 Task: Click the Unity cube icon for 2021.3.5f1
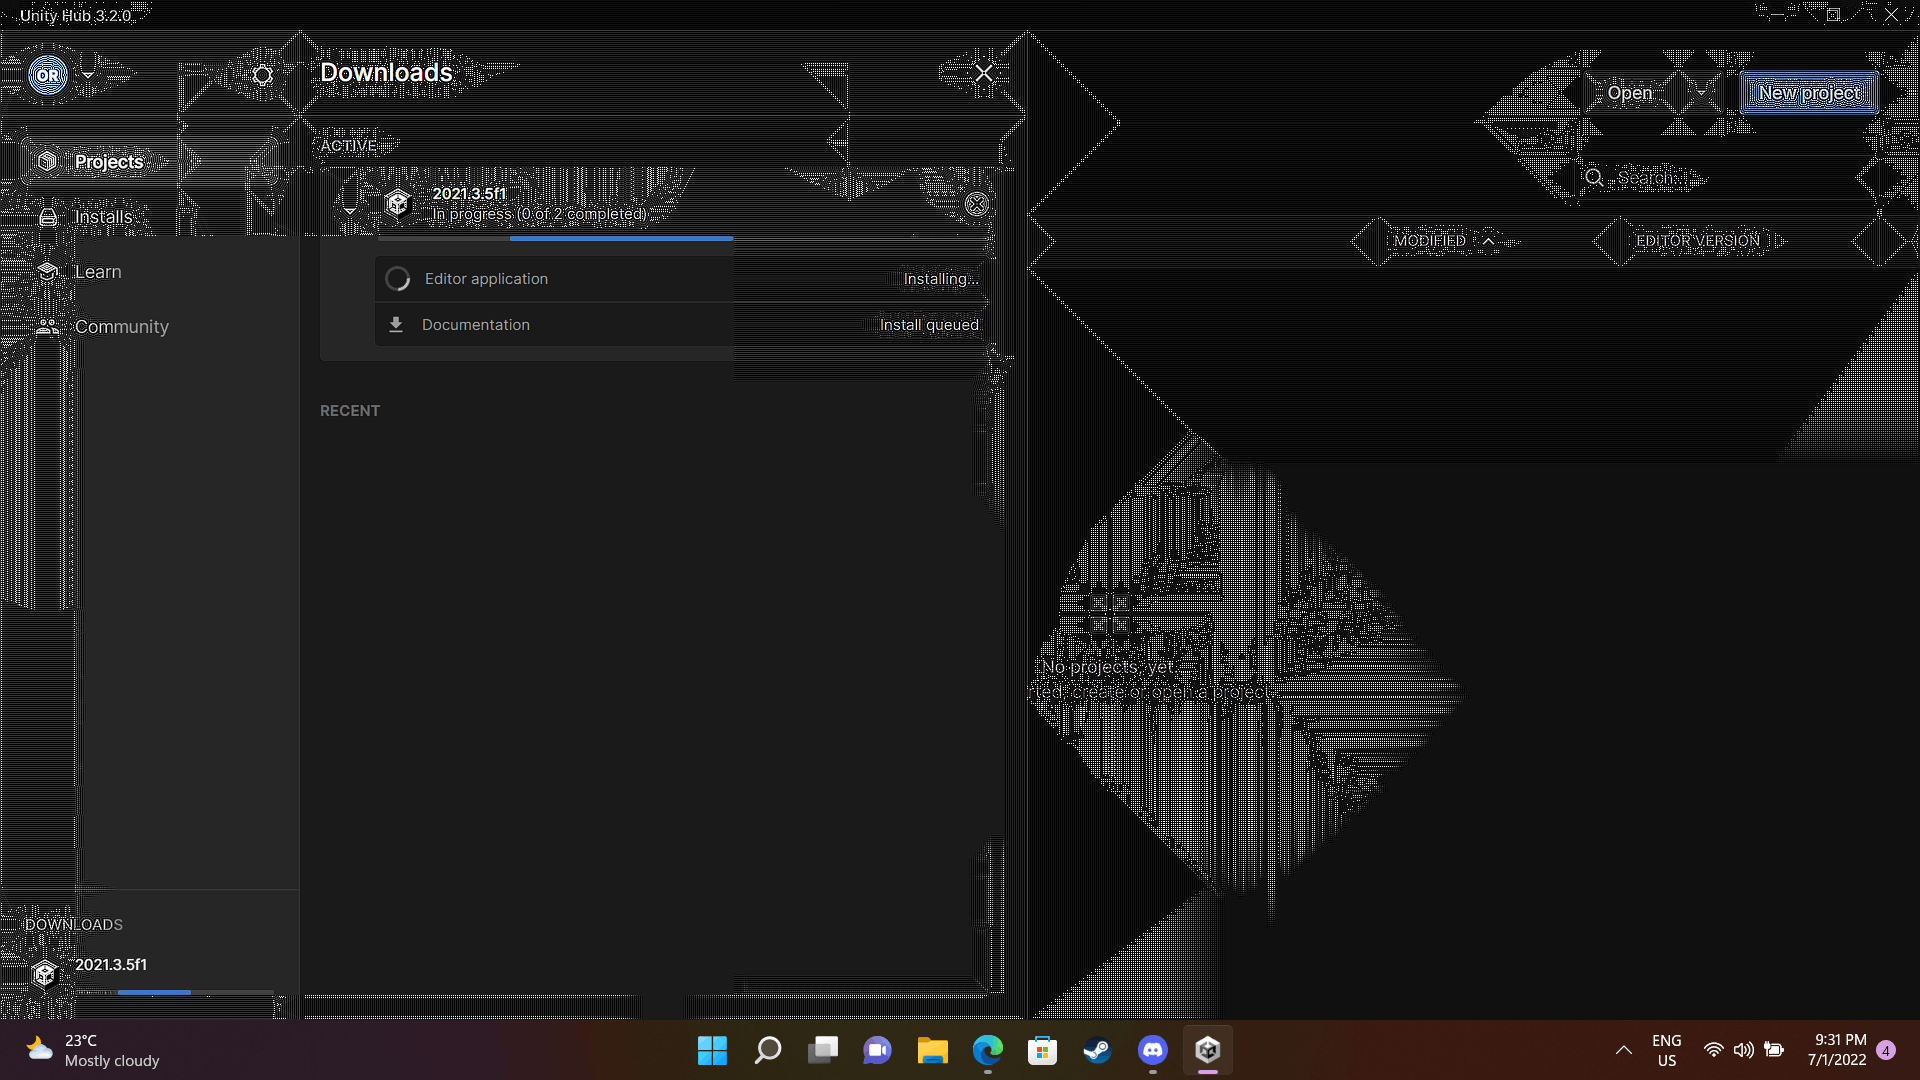click(x=398, y=203)
